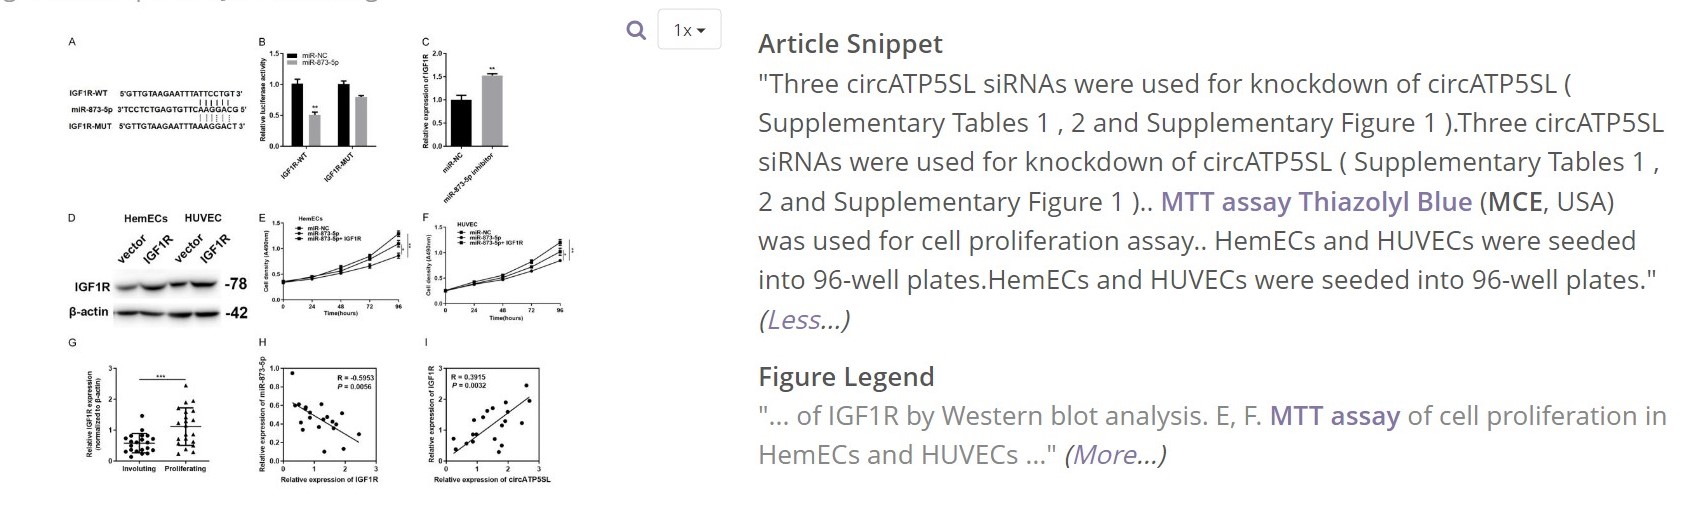Click the gray miR-873-5p legend swatch in panel B

pos(292,61)
